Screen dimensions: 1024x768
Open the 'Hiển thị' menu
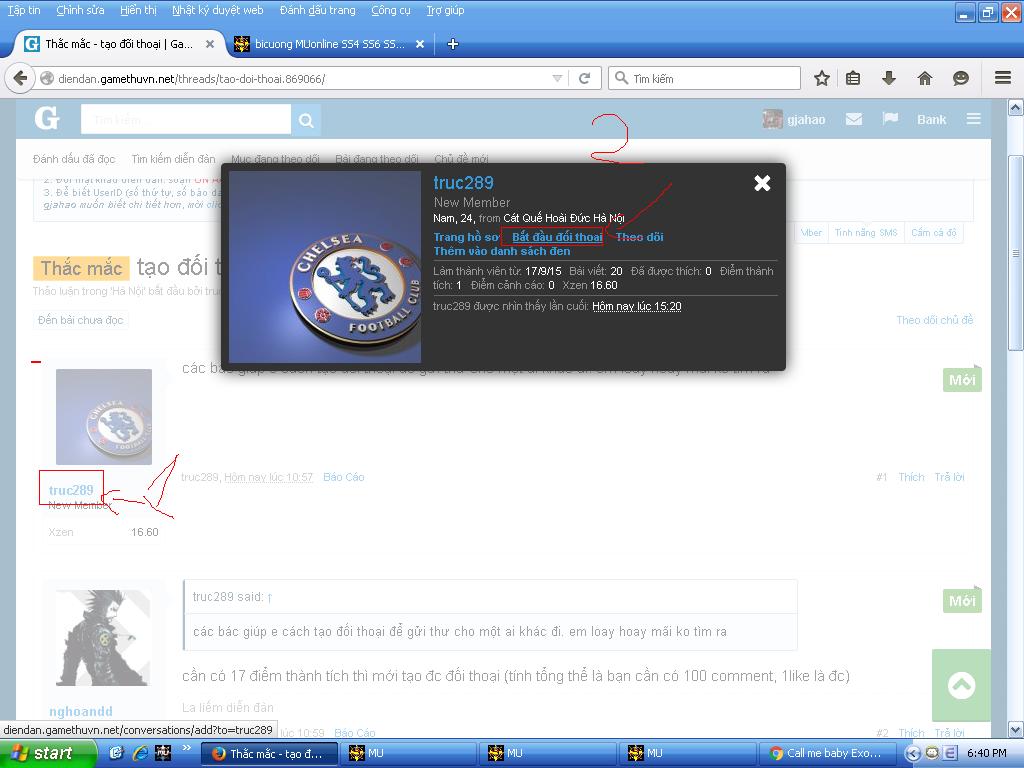click(138, 10)
